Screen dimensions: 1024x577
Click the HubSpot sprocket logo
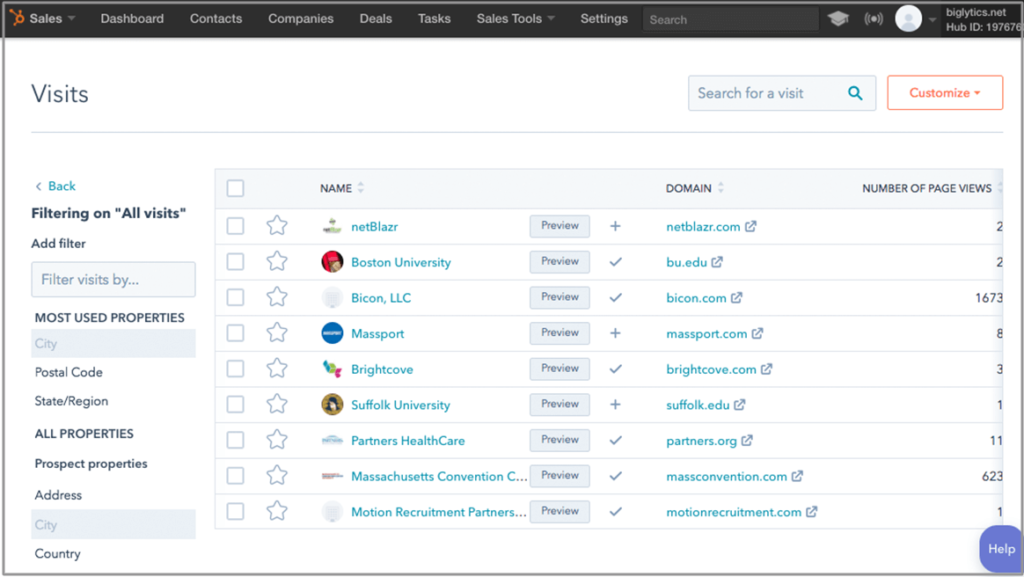click(x=18, y=18)
